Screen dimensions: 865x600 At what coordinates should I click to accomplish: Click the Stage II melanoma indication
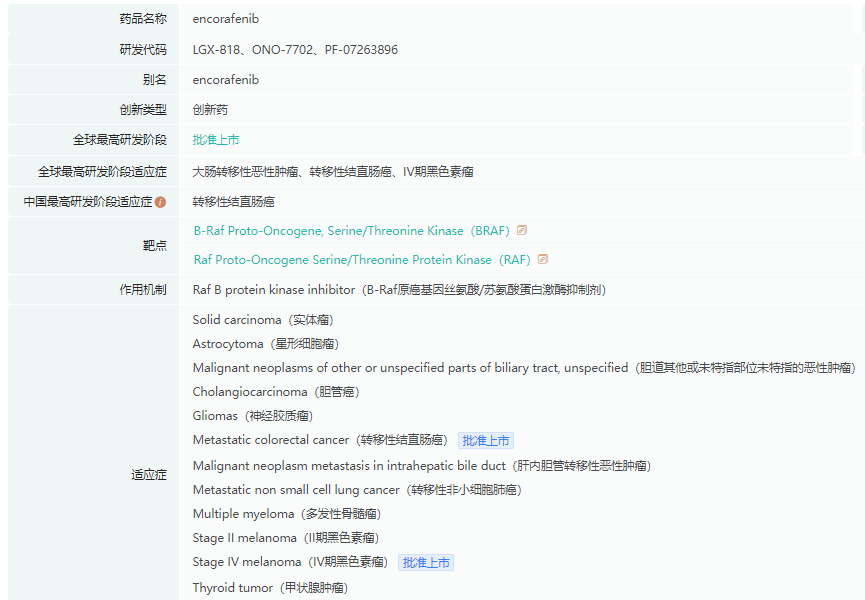(x=286, y=538)
